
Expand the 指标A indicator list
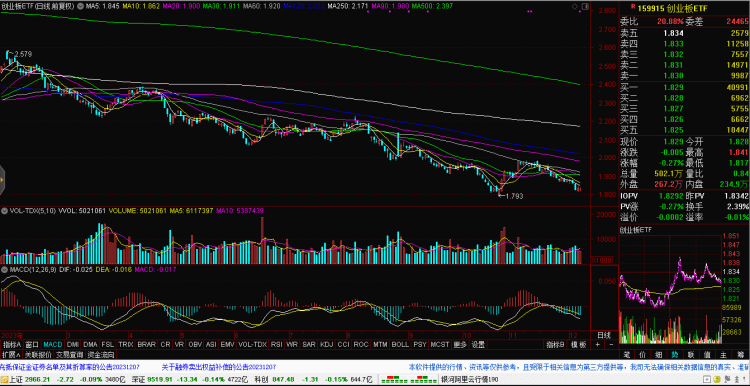point(12,344)
